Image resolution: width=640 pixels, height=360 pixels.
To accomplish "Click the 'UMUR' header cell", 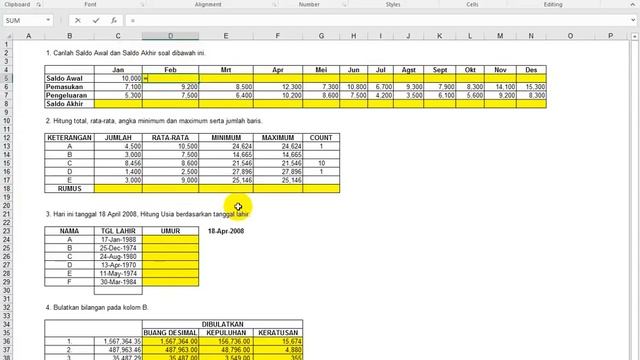I will [x=171, y=231].
